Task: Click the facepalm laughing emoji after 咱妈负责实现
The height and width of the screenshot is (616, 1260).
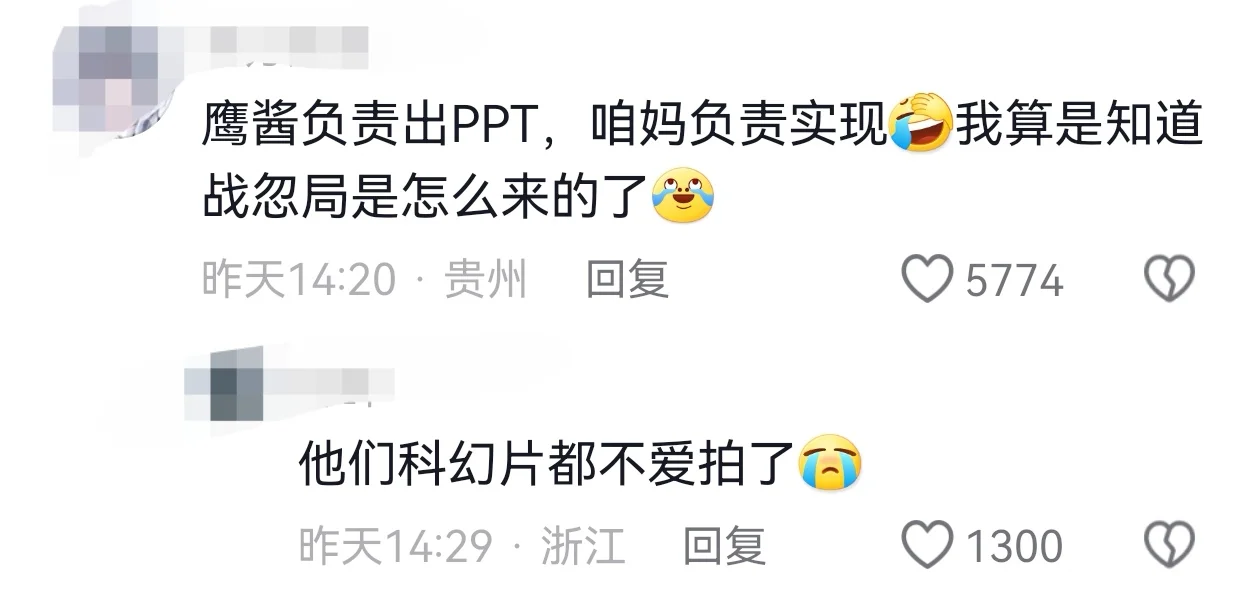Action: 921,123
